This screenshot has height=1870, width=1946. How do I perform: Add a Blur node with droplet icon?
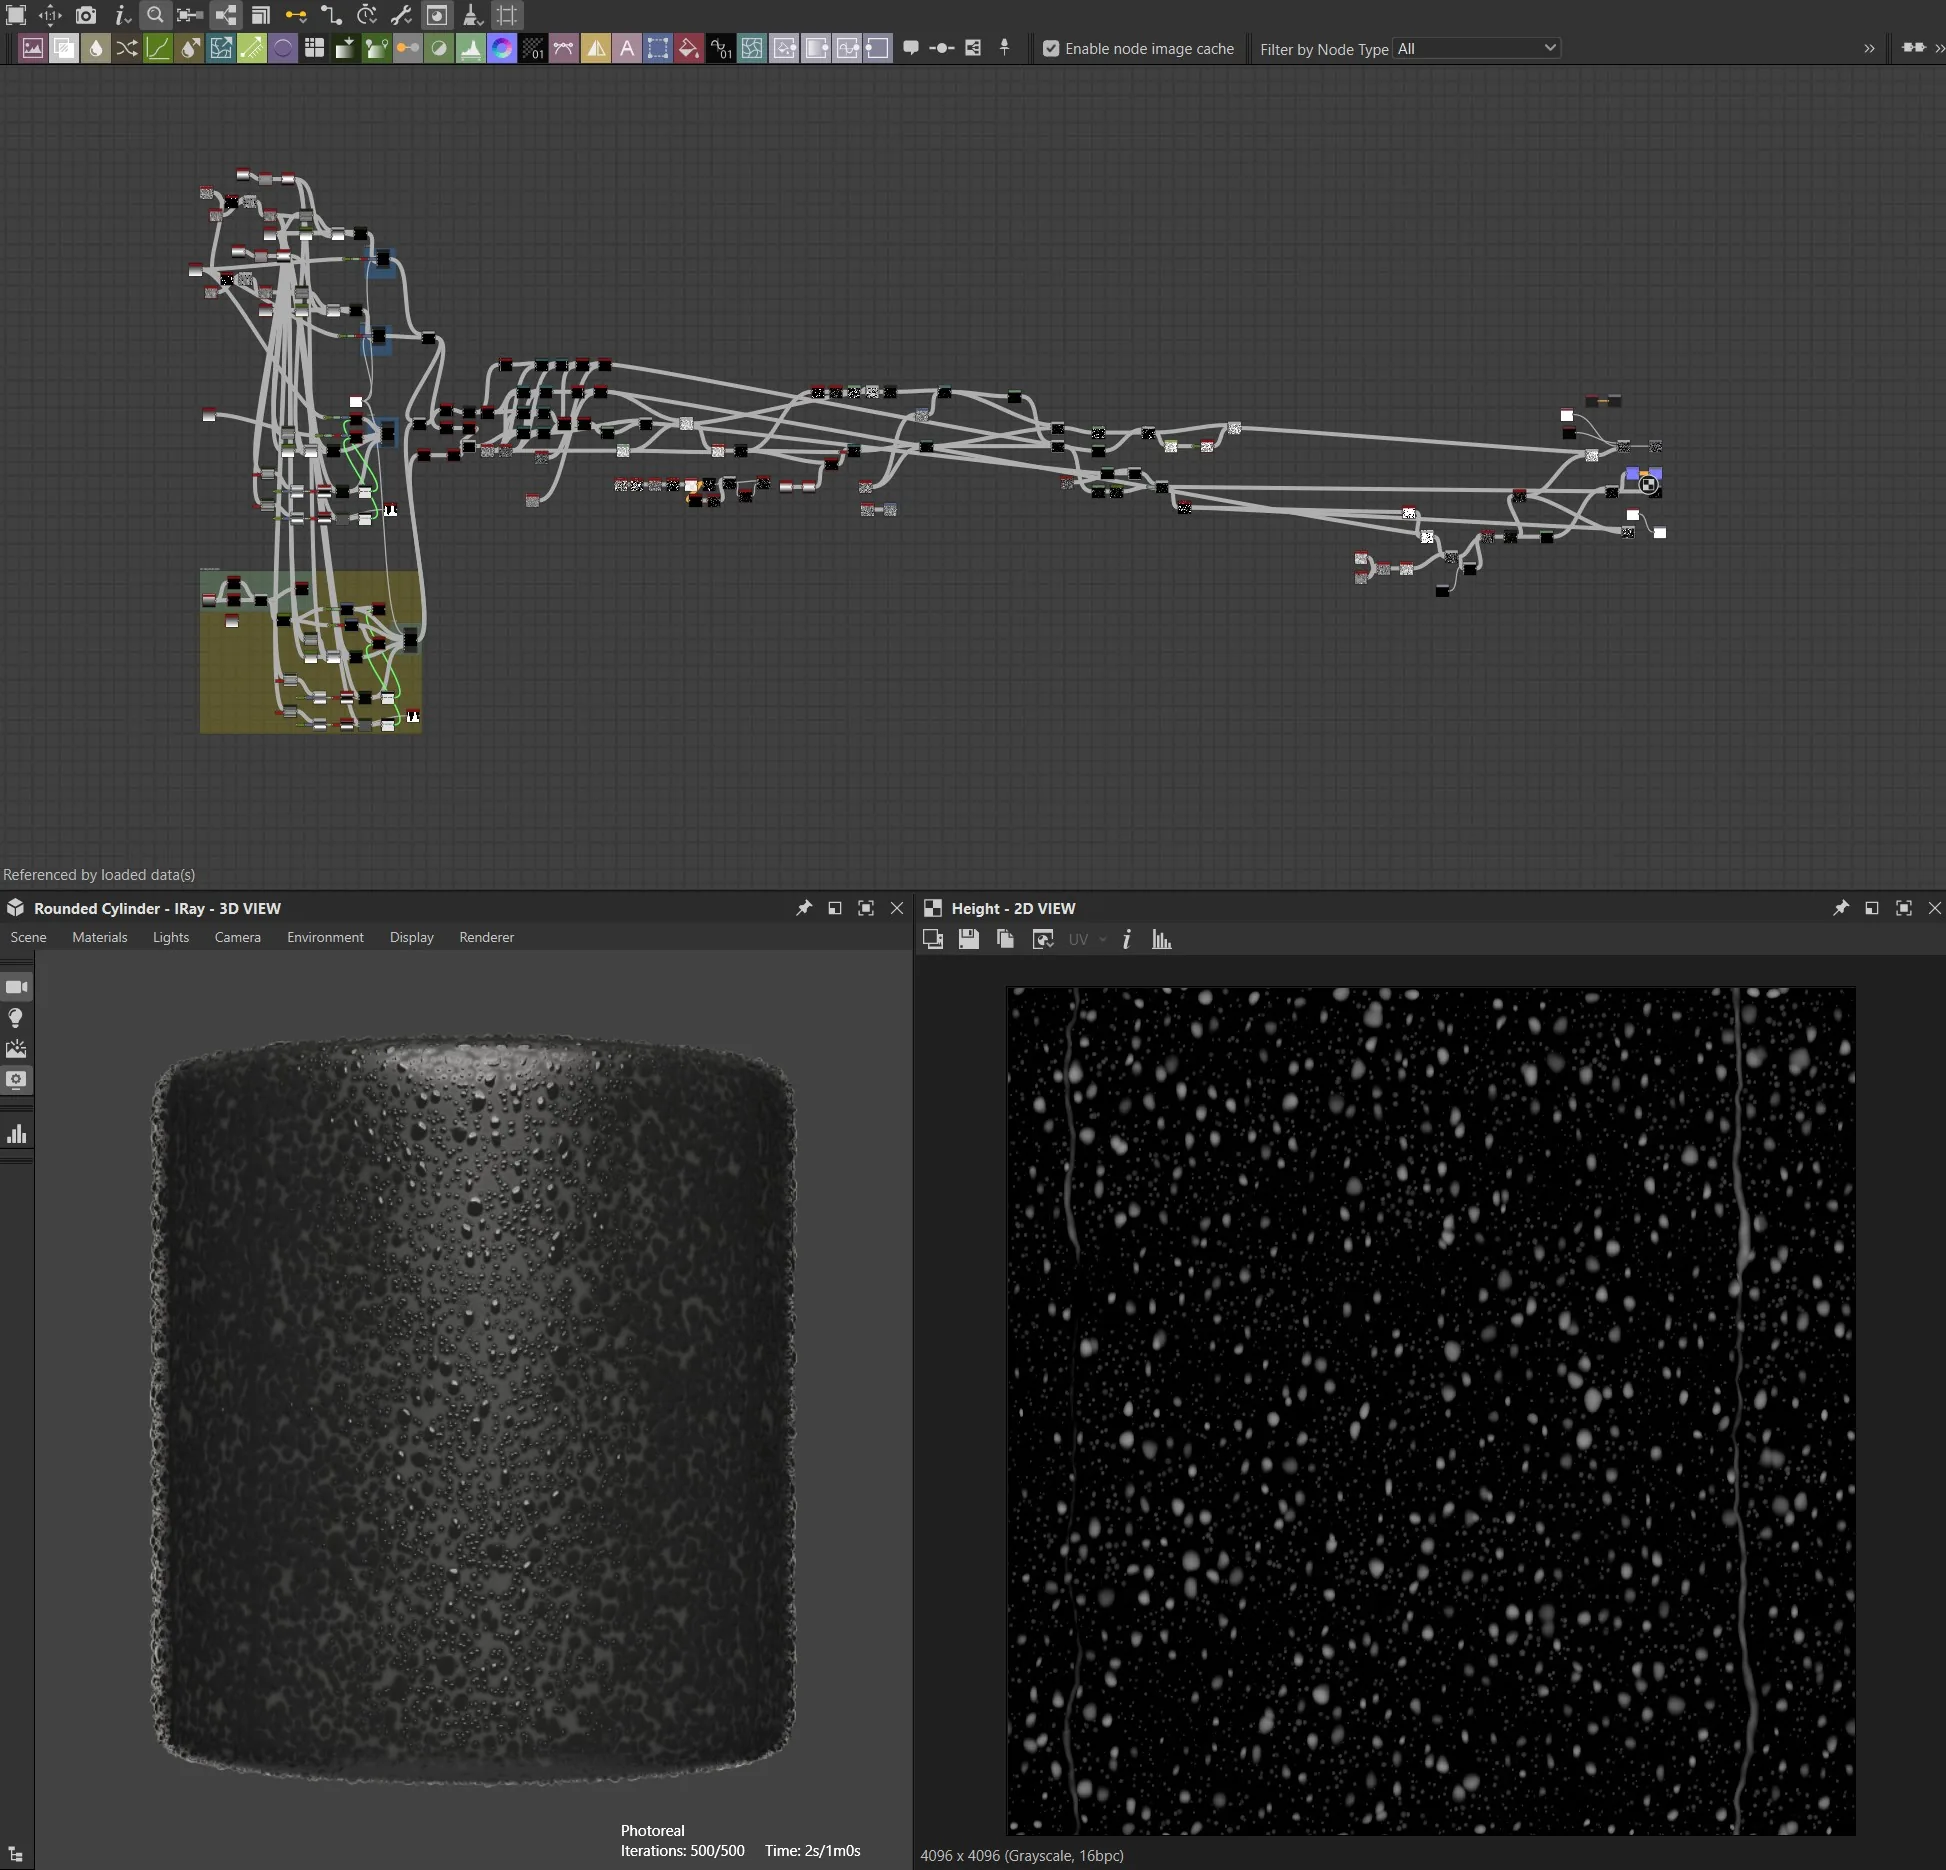95,48
